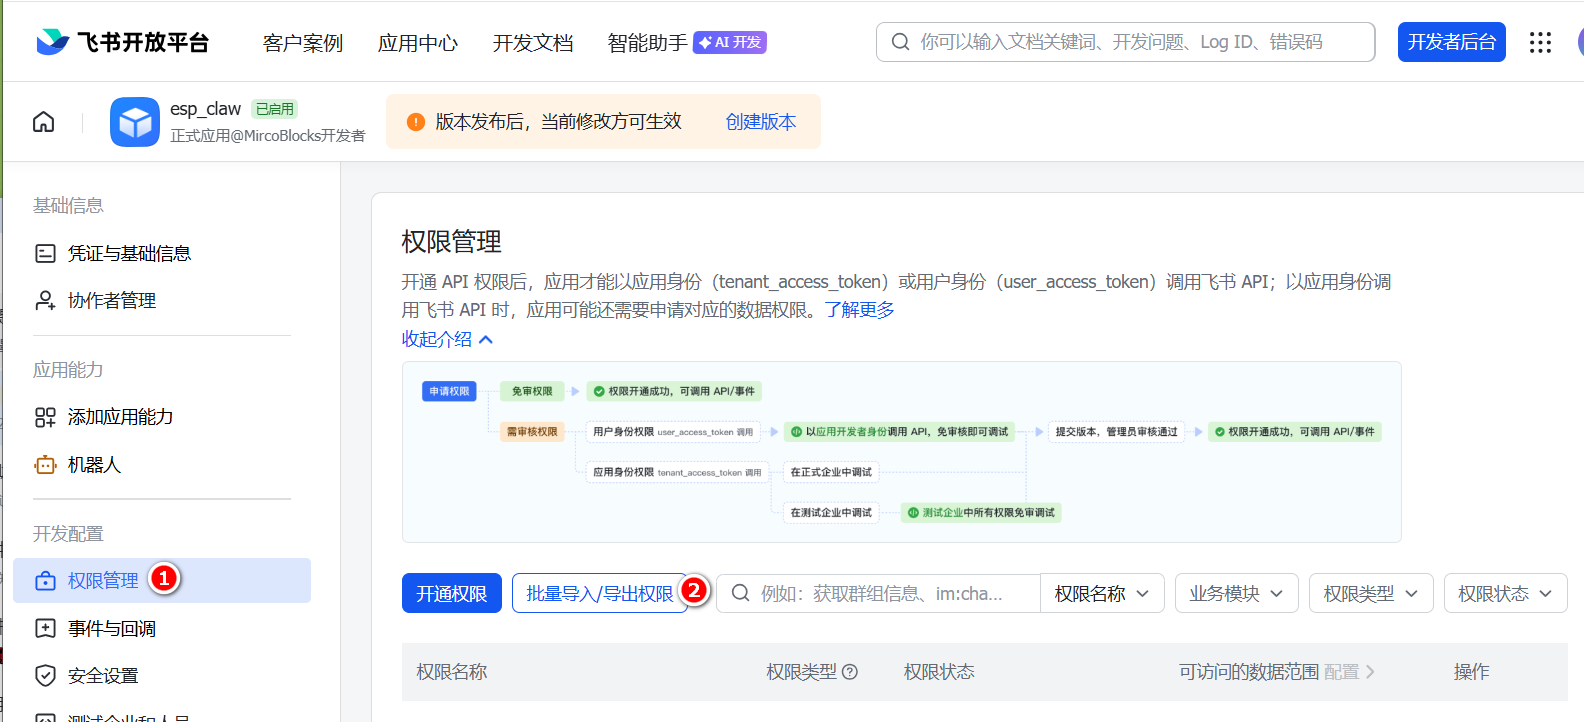Click the help icon next to 权限类型 column

(850, 672)
